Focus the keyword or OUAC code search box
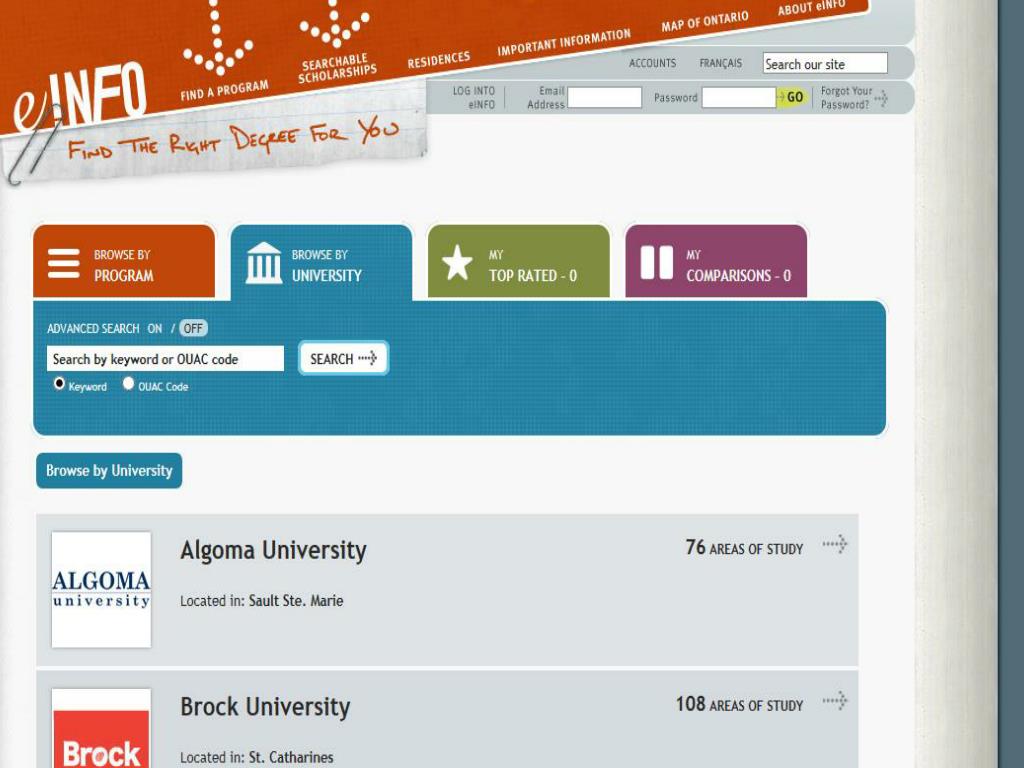 click(x=165, y=359)
